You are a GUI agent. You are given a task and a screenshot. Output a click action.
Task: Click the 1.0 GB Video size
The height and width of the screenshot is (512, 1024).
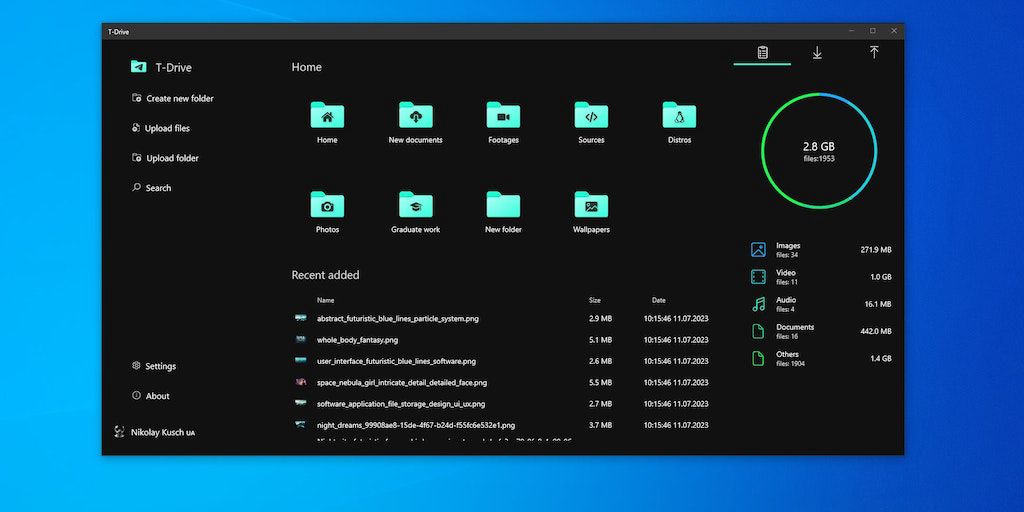880,277
